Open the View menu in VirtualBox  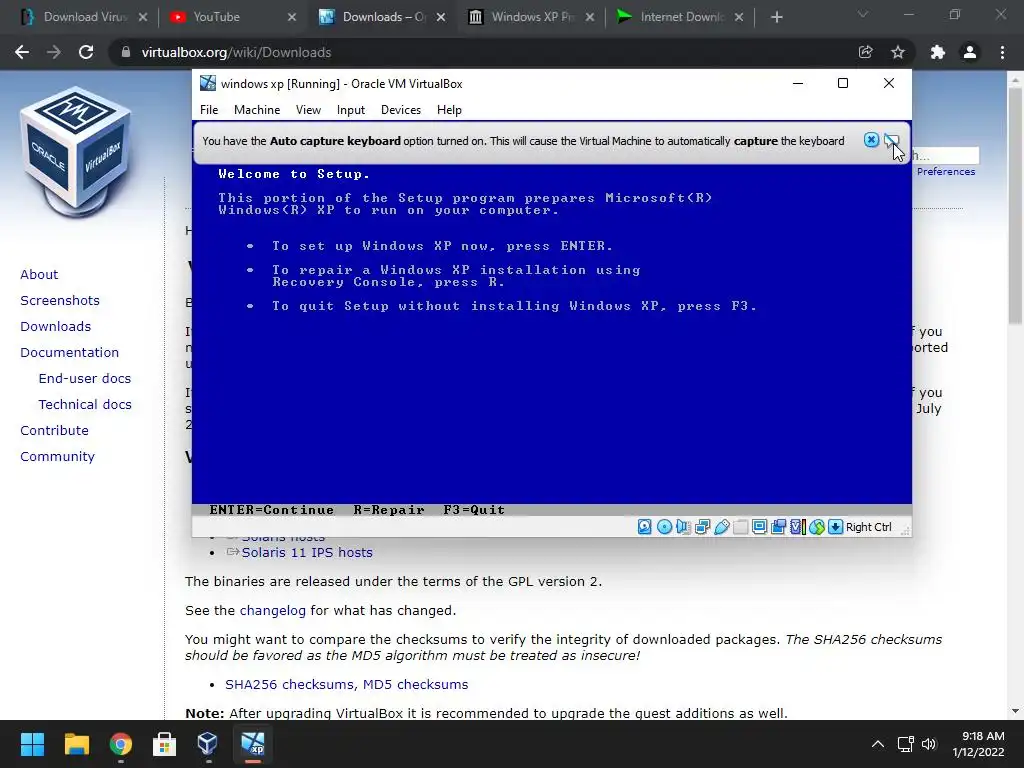pos(308,110)
